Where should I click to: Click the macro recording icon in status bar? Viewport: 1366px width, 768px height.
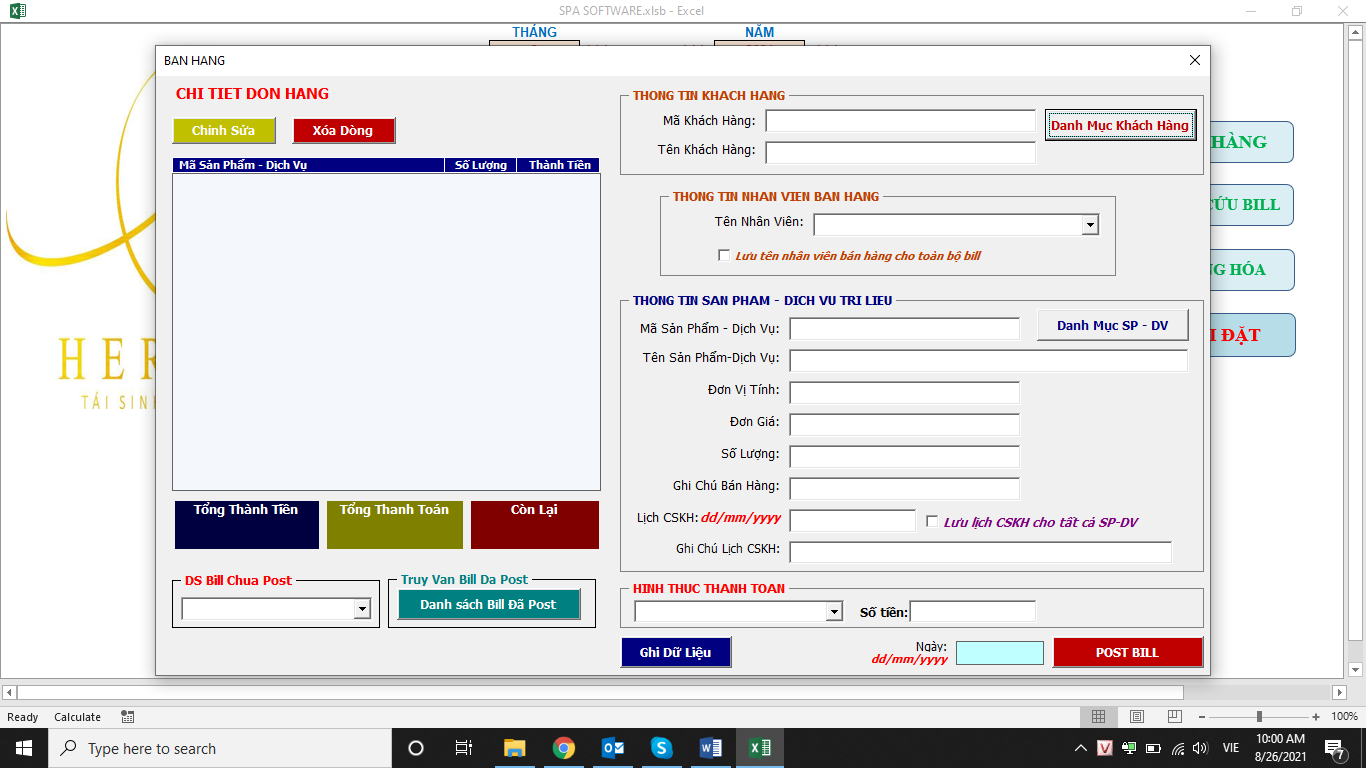[x=128, y=716]
